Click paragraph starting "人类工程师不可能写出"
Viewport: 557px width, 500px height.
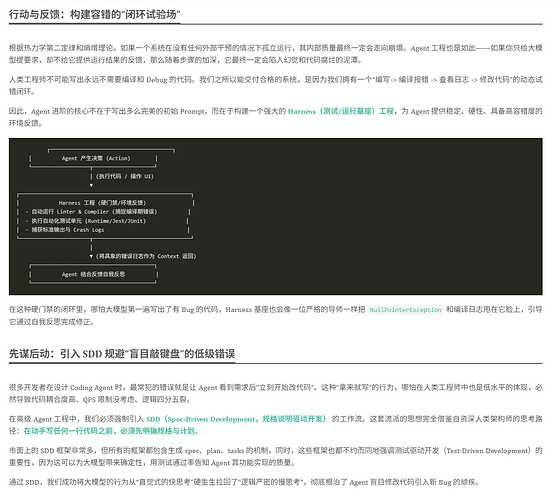click(x=276, y=85)
